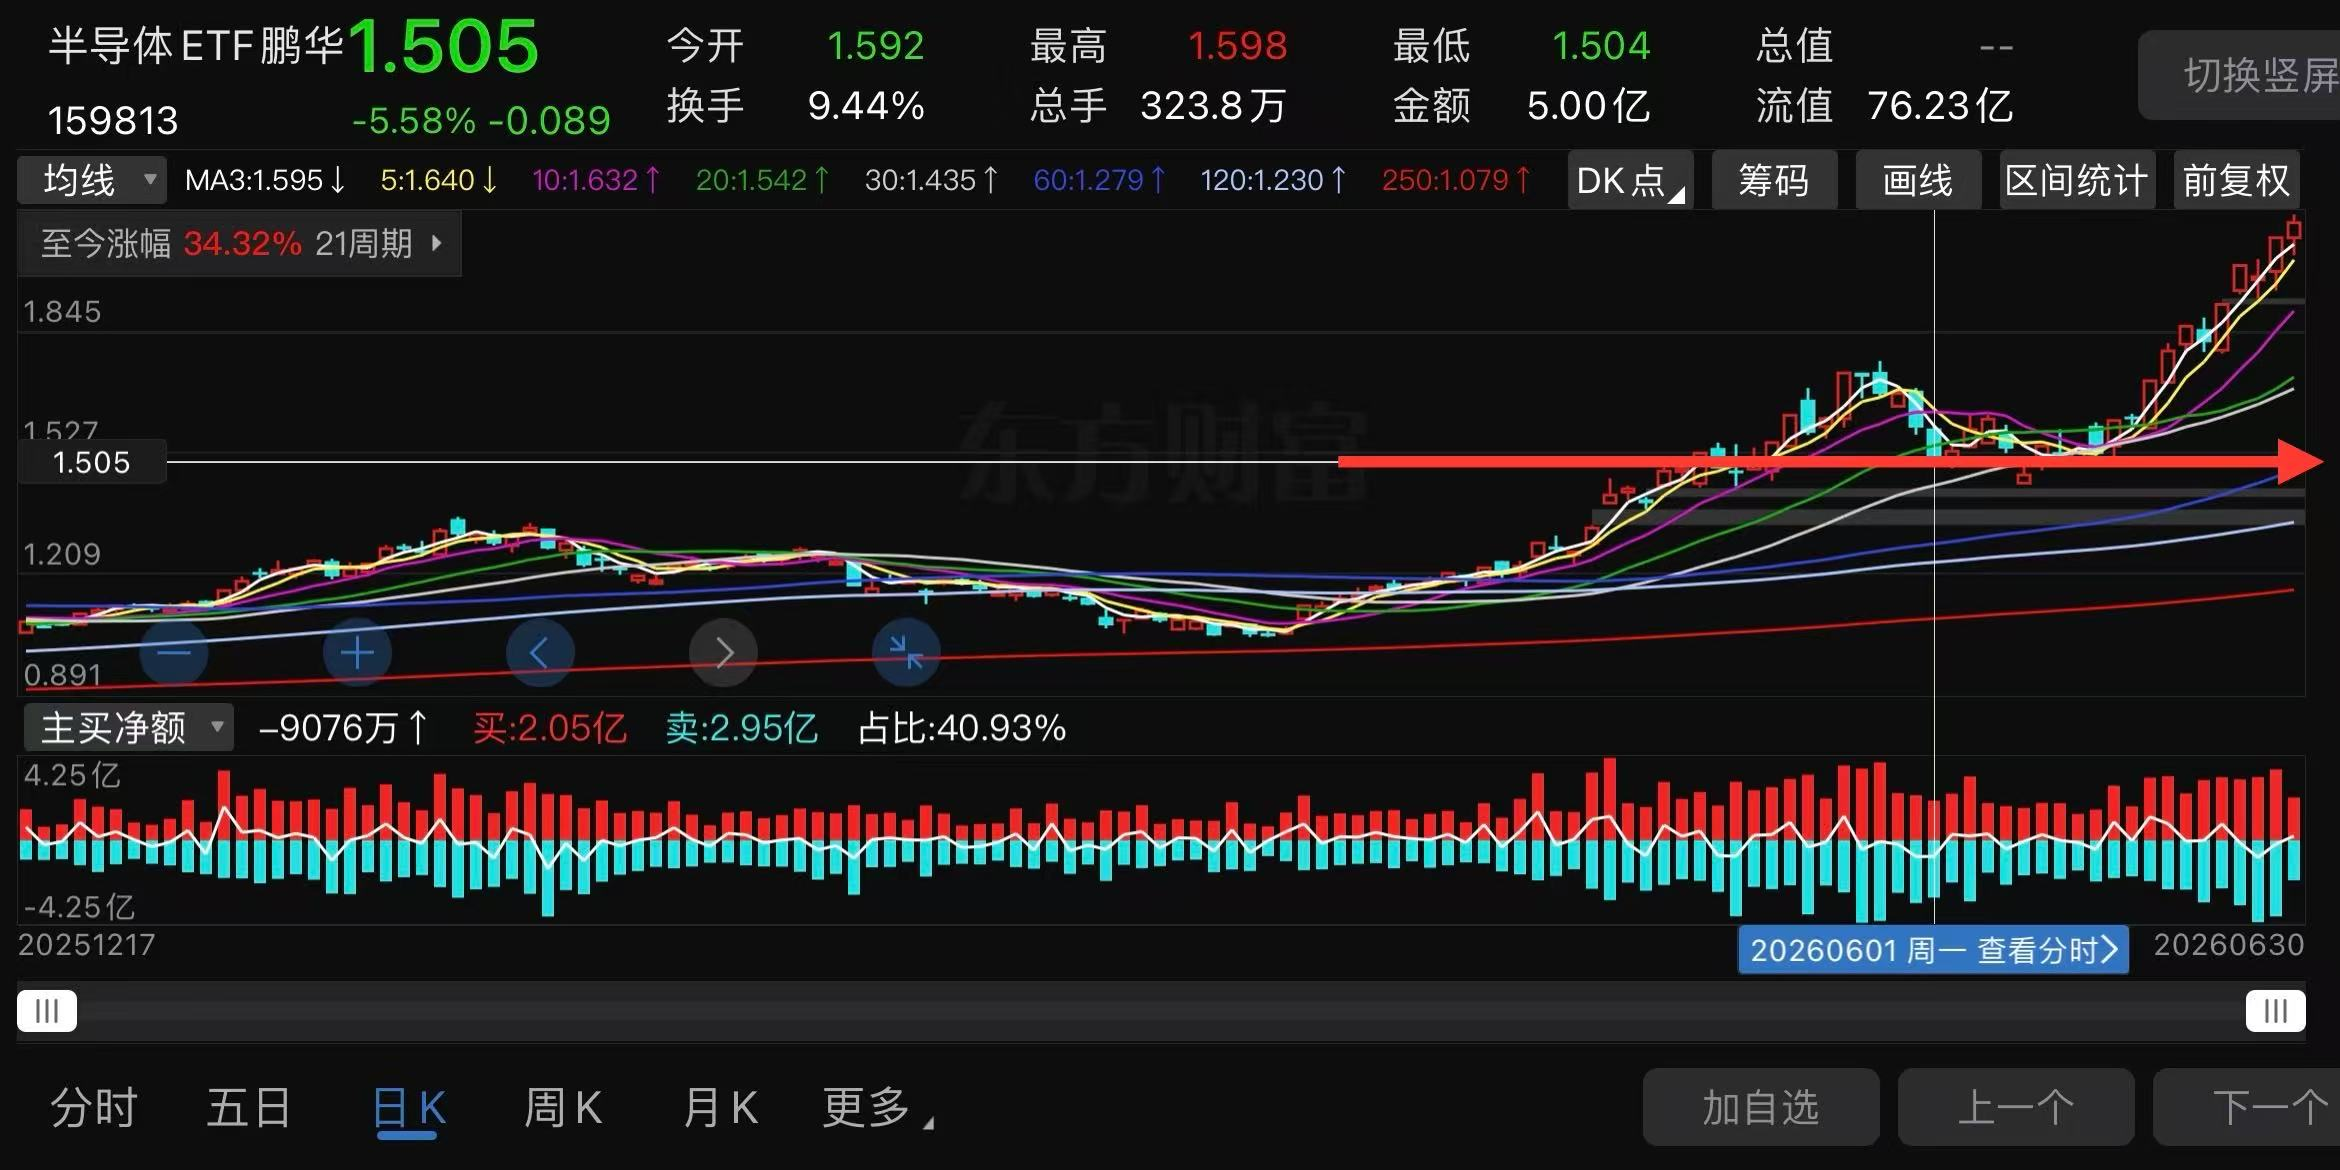Click the MA3:1.595 value

265,180
